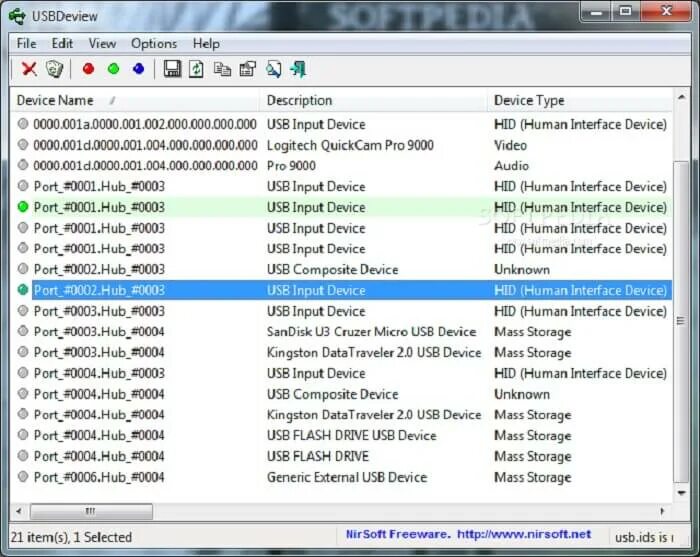This screenshot has height=557, width=700.
Task: Select the 'Generic External USB Device' cell
Action: pos(347,477)
